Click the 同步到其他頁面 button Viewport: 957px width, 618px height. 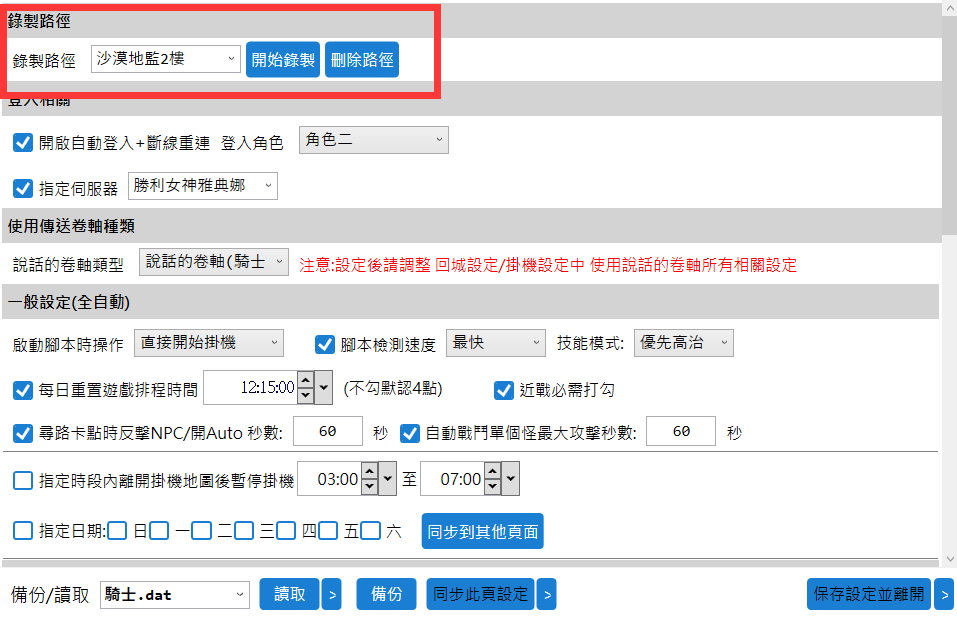482,532
